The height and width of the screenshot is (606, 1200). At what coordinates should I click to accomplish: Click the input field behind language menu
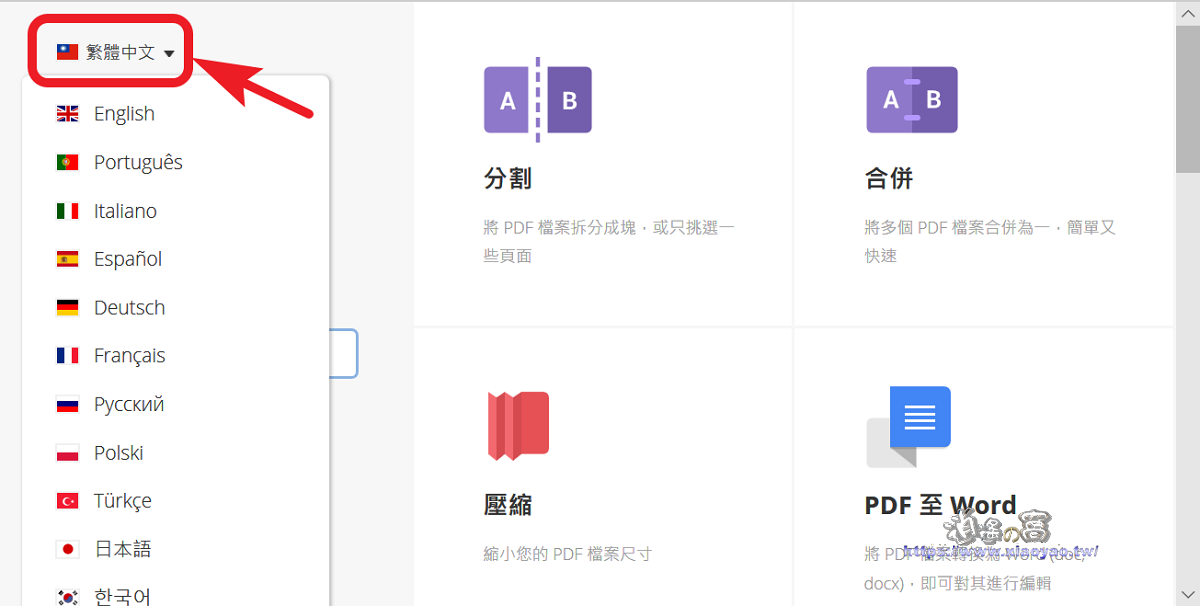343,354
